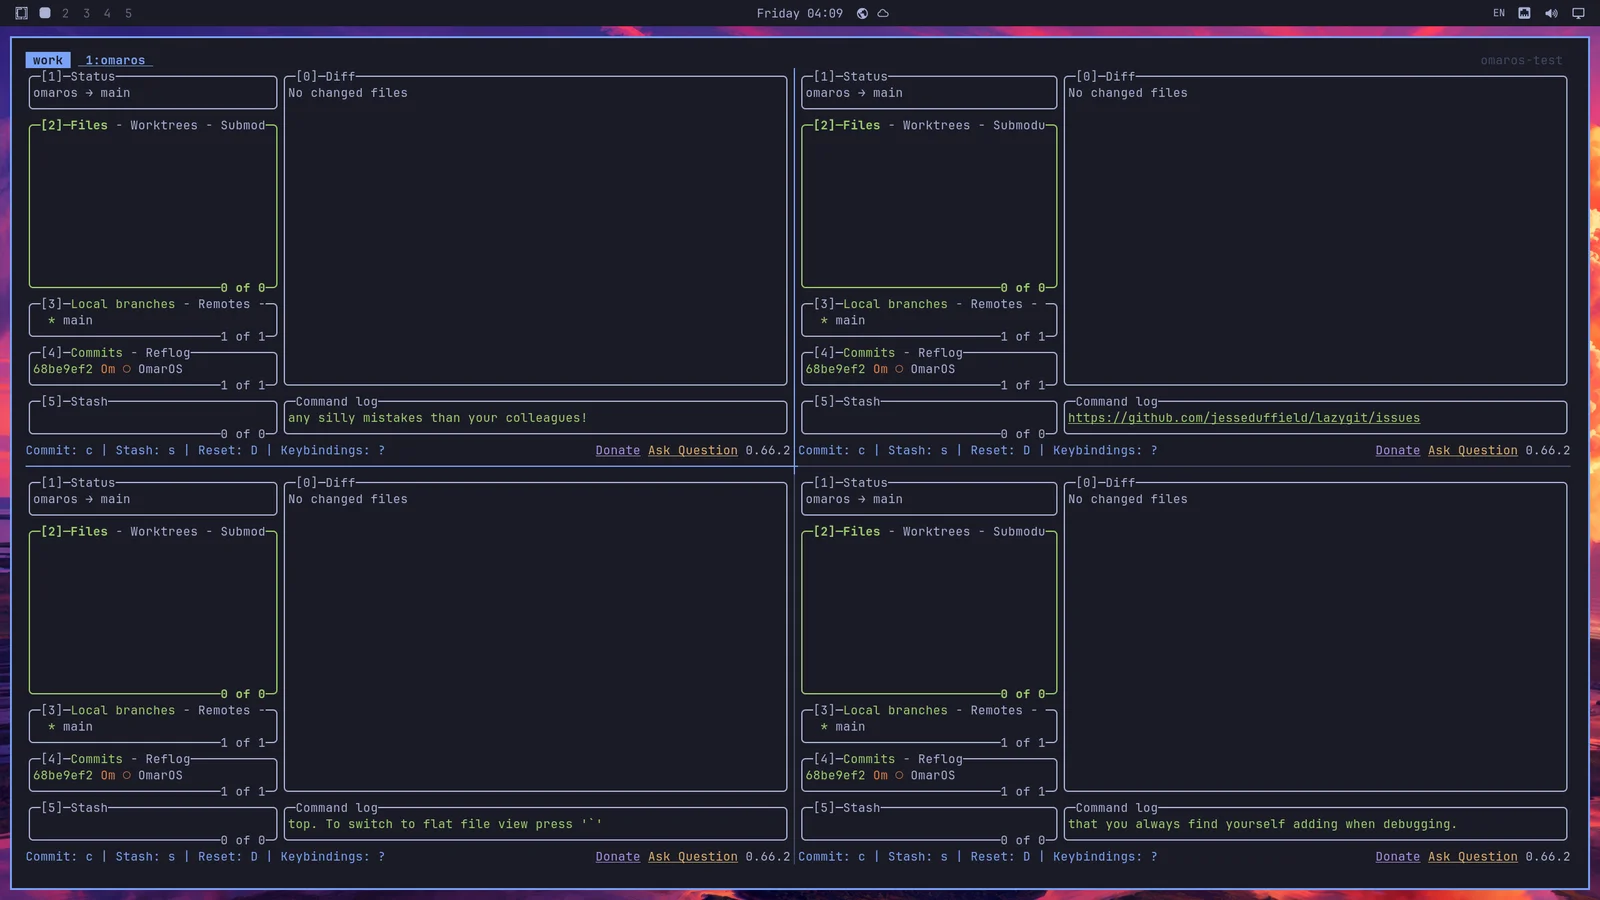Select commit 68be9ef2 in bottom-left pane
The image size is (1600, 900).
[x=153, y=775]
